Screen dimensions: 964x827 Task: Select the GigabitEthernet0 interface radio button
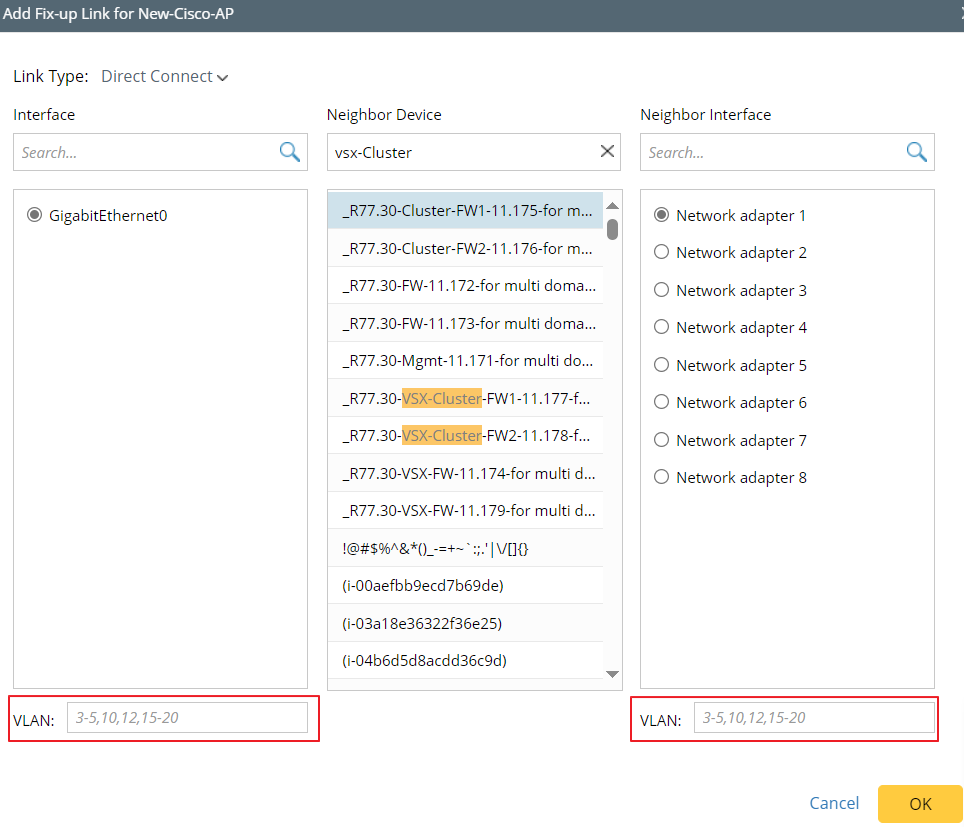(35, 215)
